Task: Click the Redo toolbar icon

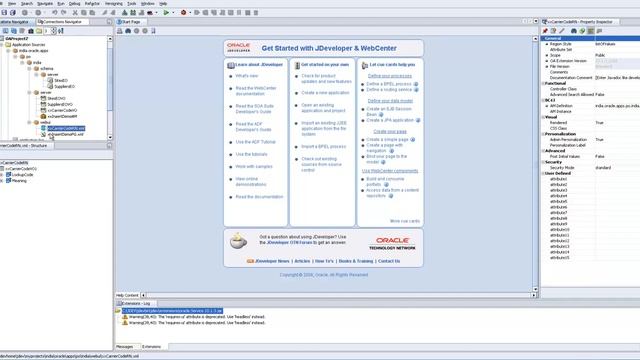Action: 63,13
